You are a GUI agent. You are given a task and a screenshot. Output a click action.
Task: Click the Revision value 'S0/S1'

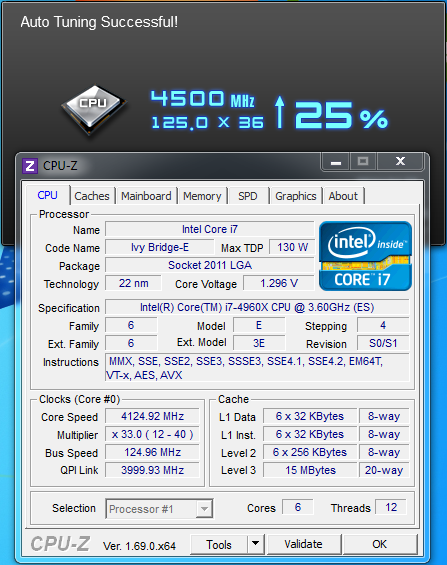click(383, 343)
